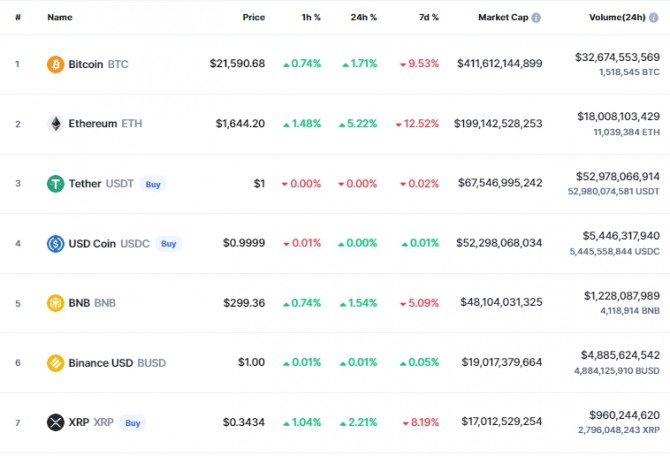Click Ethereum price $1,644.20

pos(240,124)
